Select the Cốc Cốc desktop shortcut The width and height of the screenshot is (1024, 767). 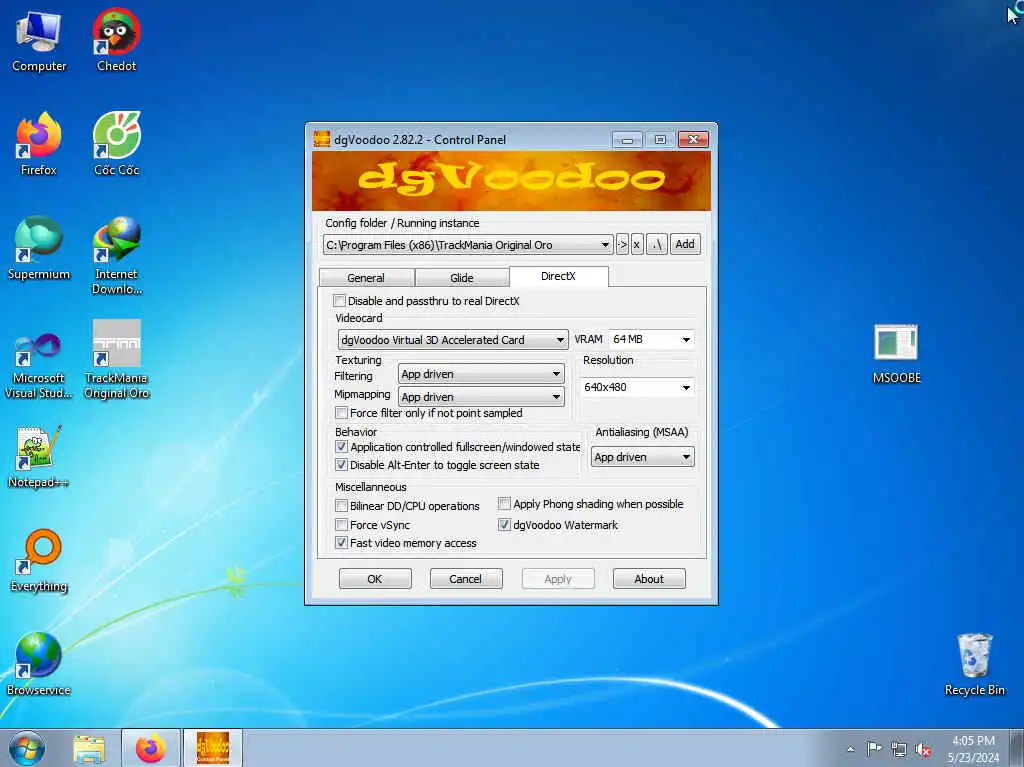click(116, 144)
